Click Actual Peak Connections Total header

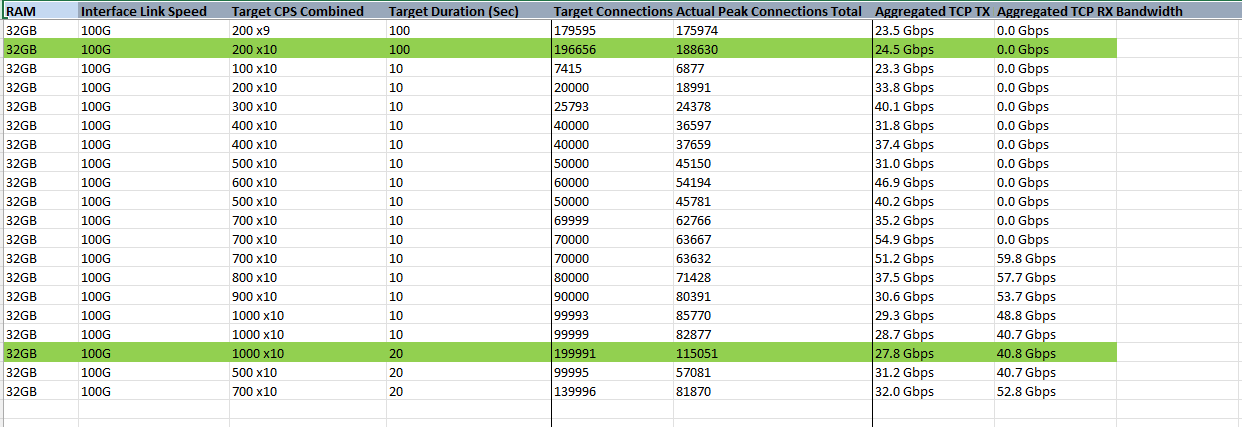[773, 11]
